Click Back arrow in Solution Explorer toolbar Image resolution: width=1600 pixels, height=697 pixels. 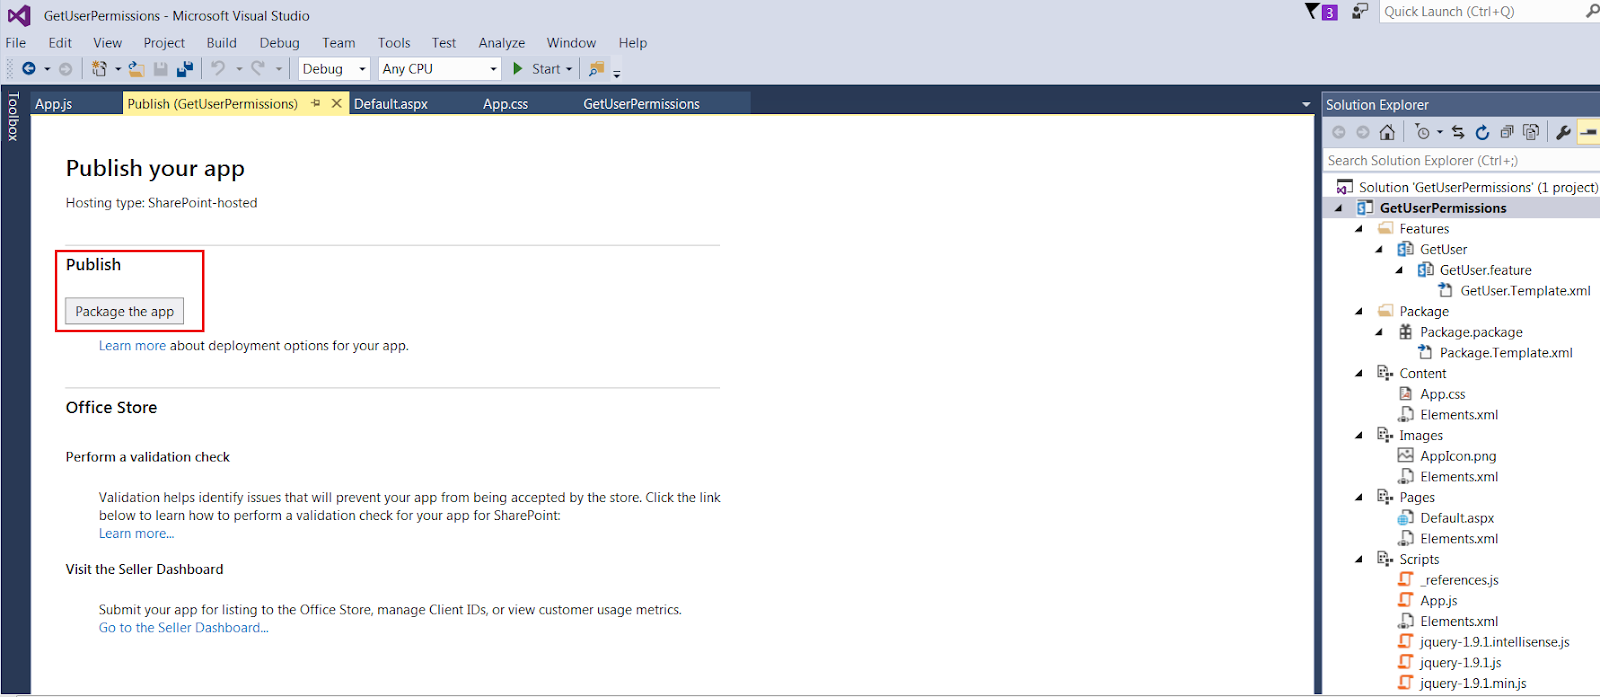coord(1338,132)
